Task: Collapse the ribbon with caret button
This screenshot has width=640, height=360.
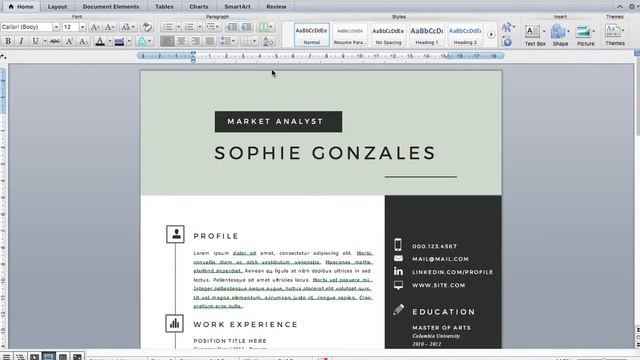Action: pos(620,7)
